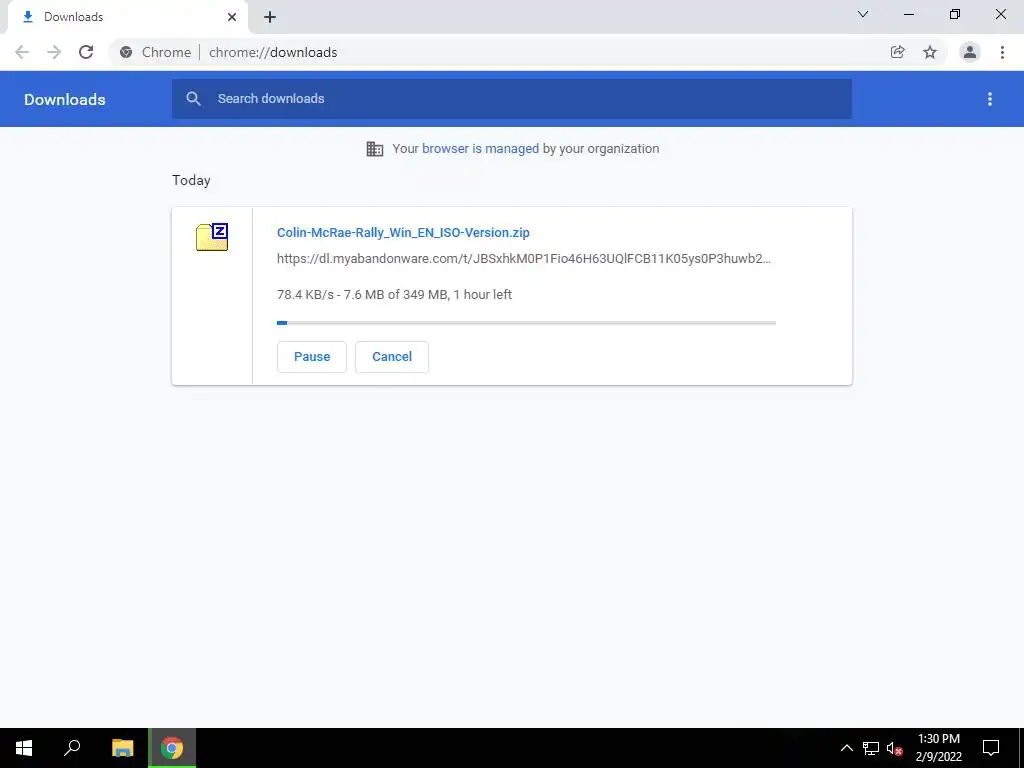Click the download progress bar
This screenshot has width=1024, height=768.
[x=526, y=323]
